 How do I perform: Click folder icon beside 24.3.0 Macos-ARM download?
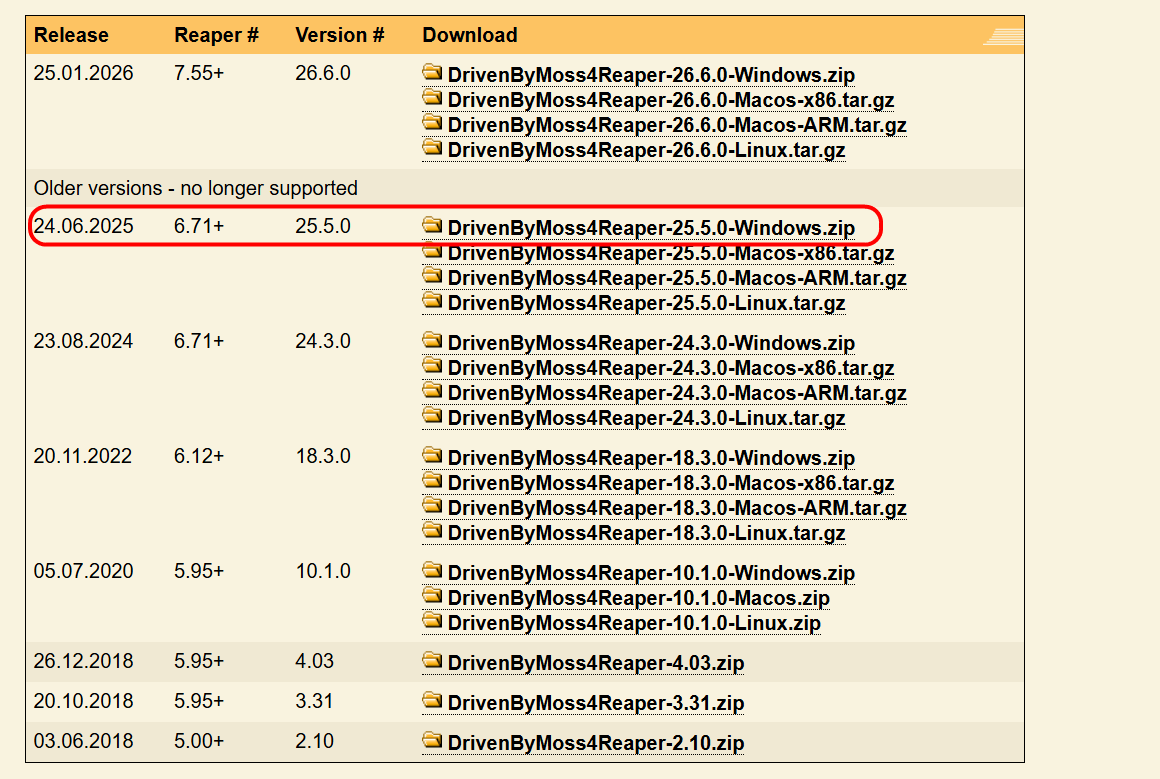(432, 391)
